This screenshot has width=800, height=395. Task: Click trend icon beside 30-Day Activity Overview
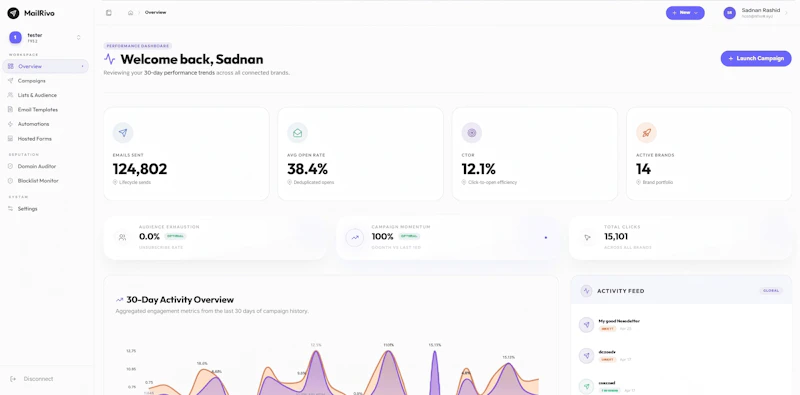(x=120, y=300)
